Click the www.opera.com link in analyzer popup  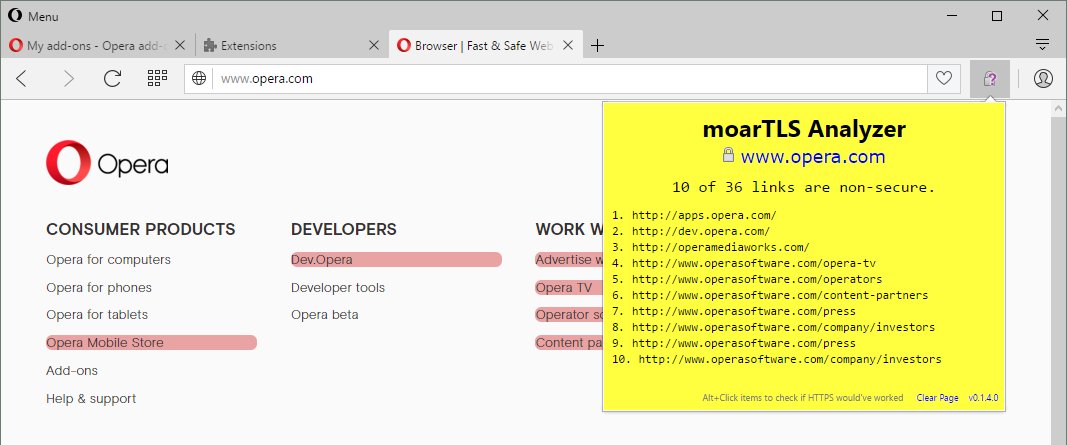[812, 157]
